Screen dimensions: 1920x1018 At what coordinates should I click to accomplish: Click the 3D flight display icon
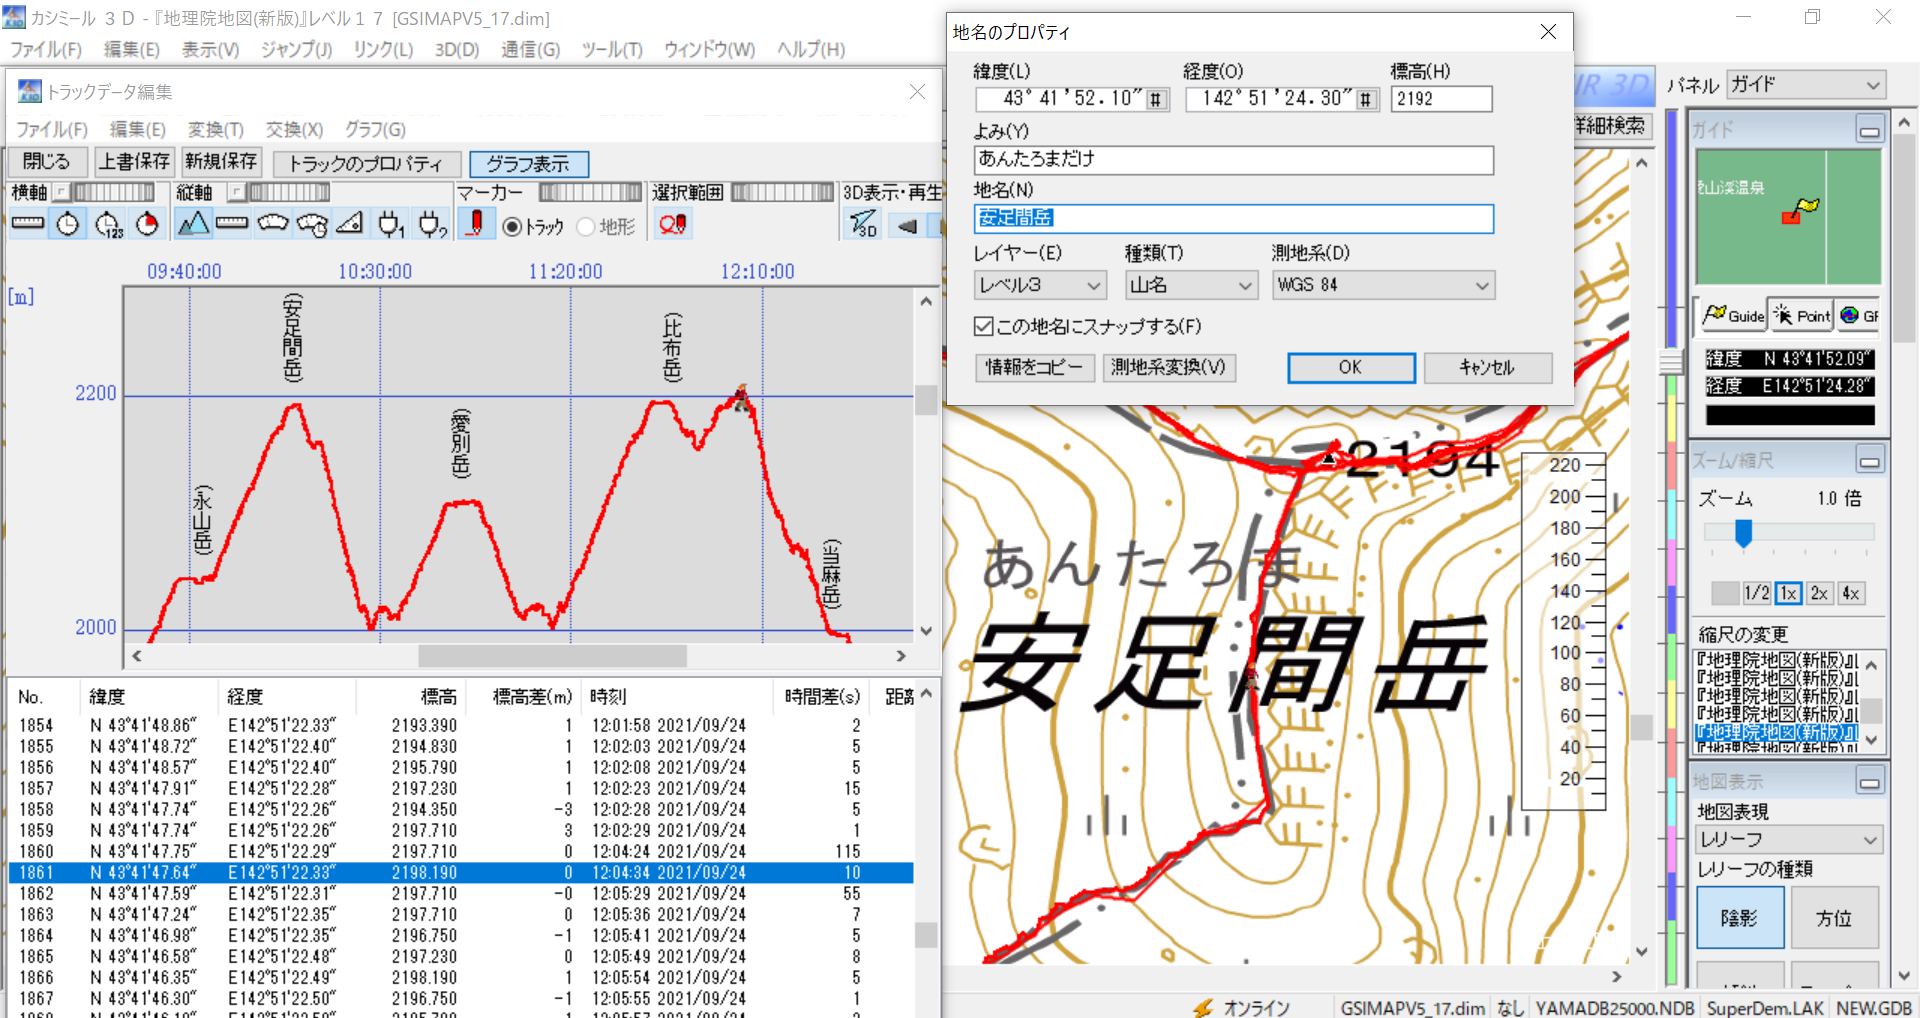(x=863, y=224)
